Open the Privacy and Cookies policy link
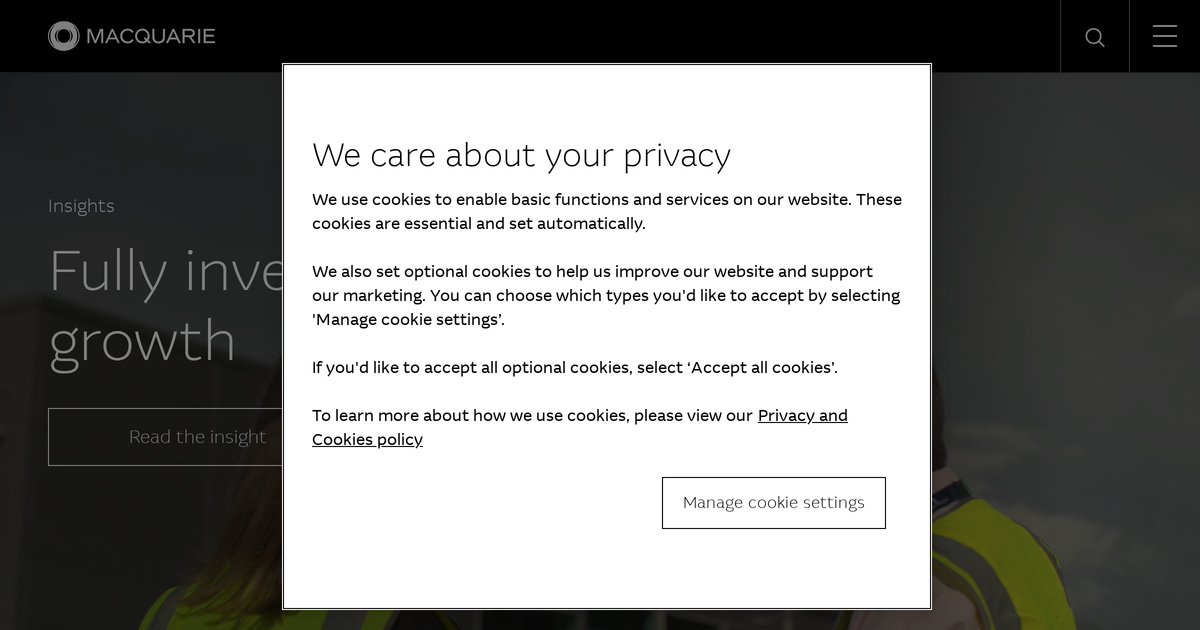Viewport: 1200px width, 630px height. click(x=802, y=416)
